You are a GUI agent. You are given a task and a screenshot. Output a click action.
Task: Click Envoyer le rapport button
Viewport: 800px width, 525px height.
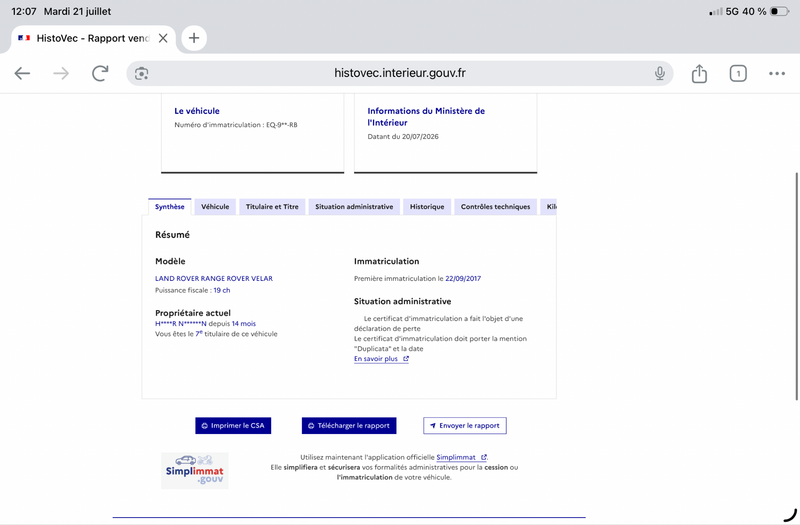pyautogui.click(x=465, y=426)
